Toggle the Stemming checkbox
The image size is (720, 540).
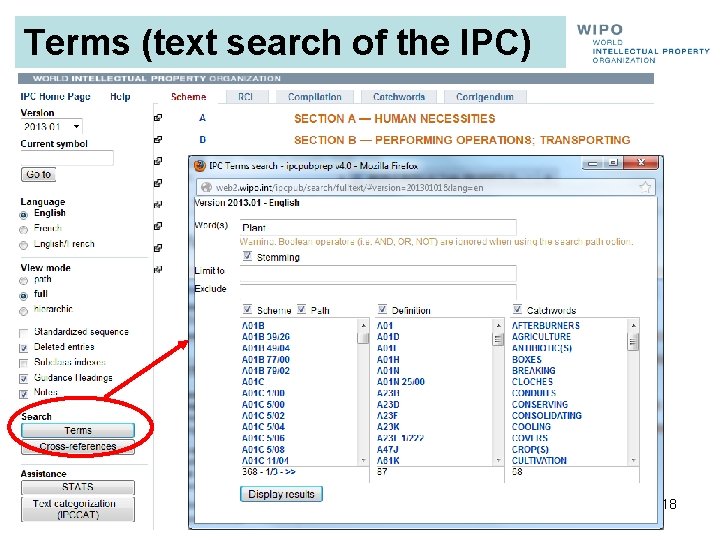[247, 256]
